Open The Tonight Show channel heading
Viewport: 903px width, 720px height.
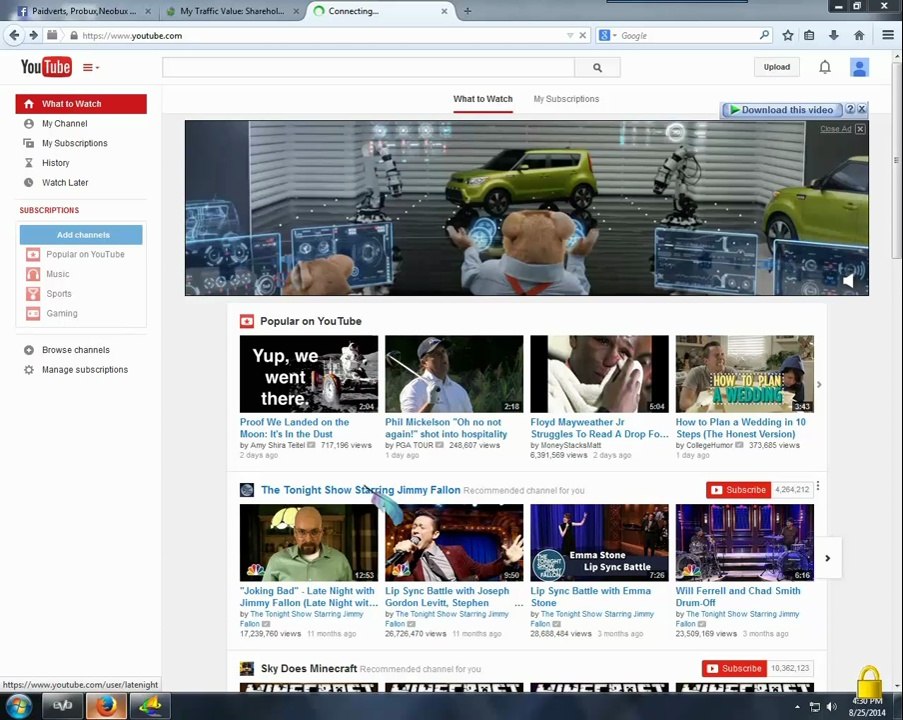pos(361,490)
